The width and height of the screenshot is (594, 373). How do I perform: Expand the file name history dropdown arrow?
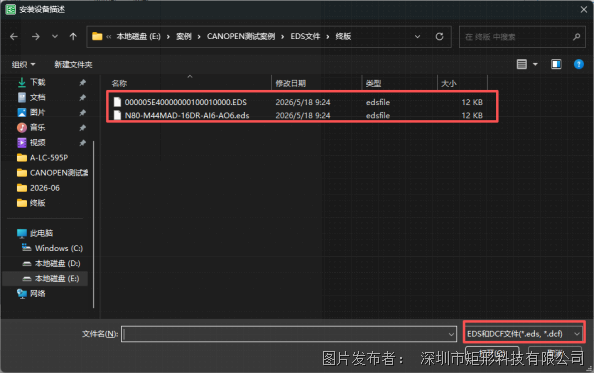[x=451, y=334]
